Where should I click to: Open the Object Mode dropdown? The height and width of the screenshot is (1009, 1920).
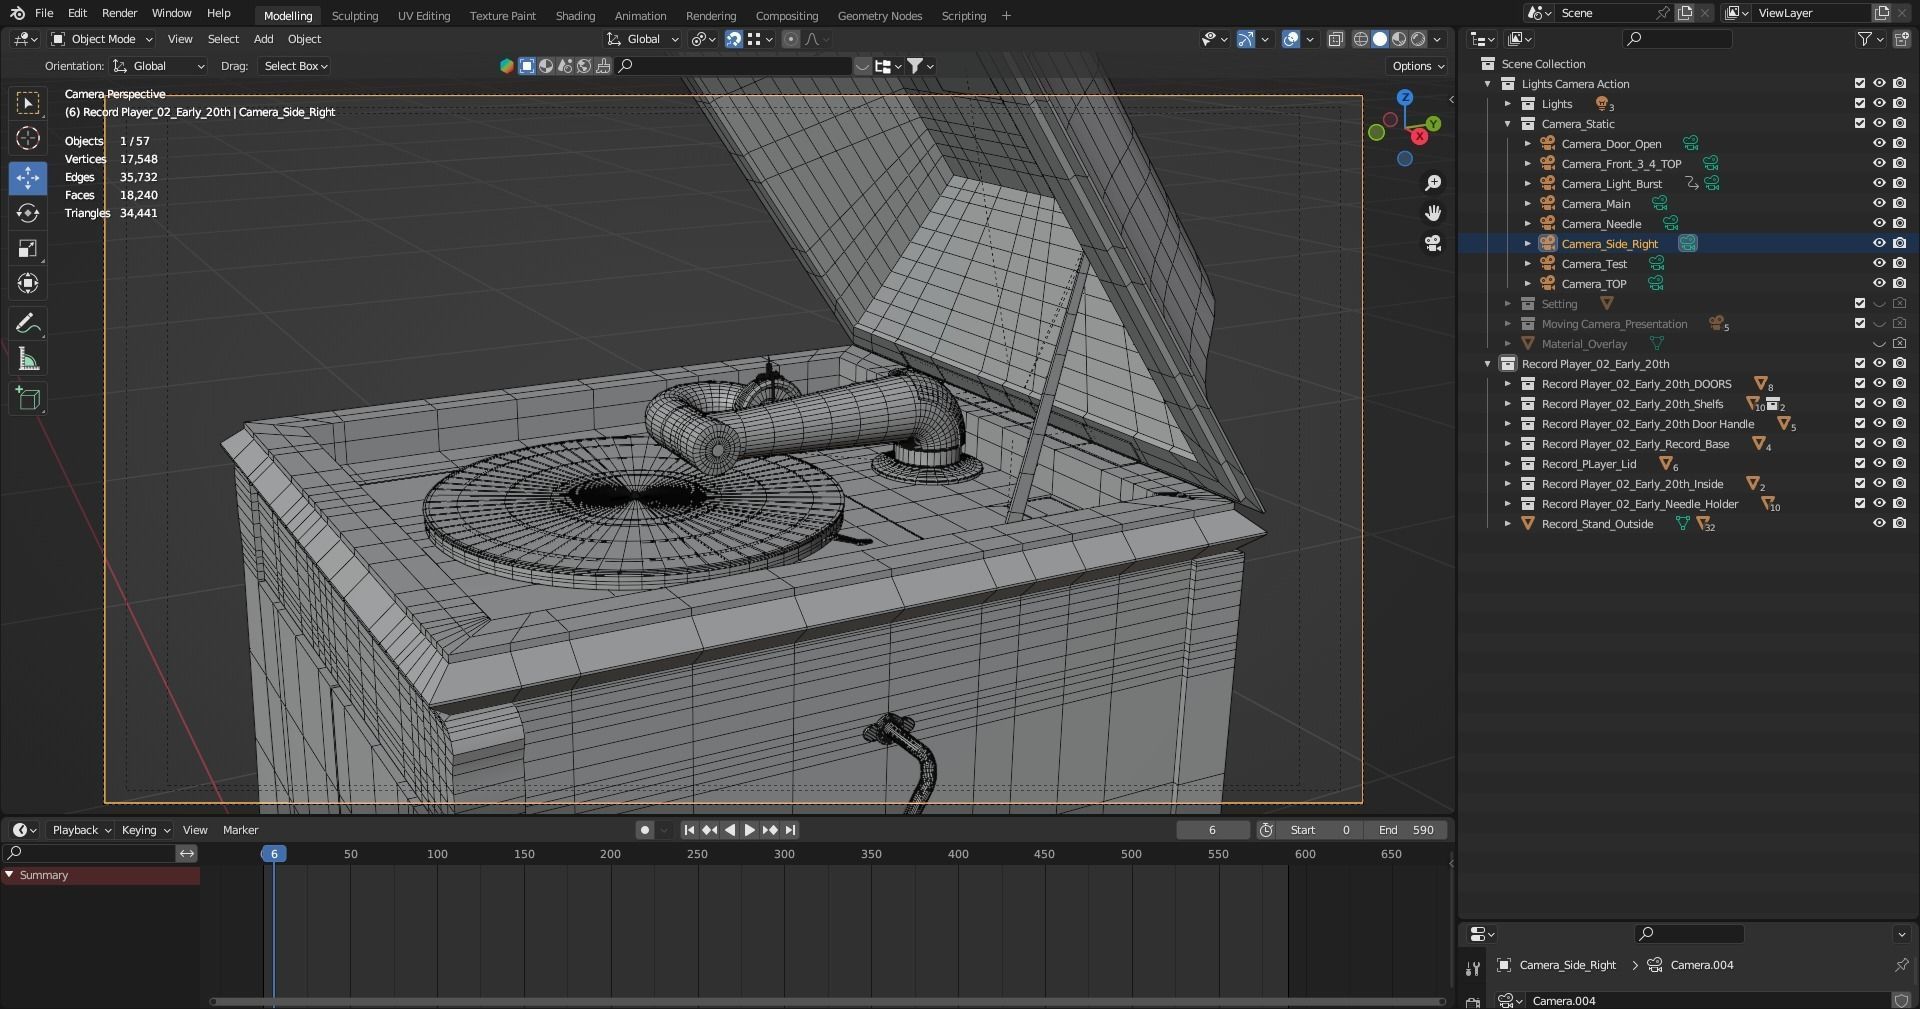tap(102, 39)
